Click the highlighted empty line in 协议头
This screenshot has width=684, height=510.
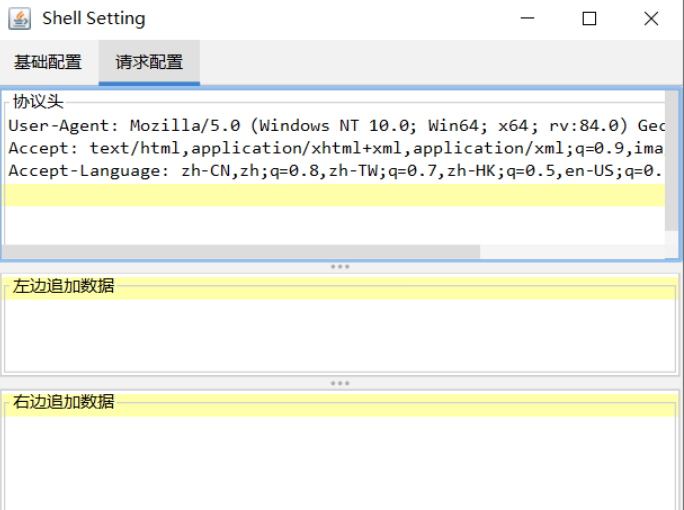pos(300,194)
